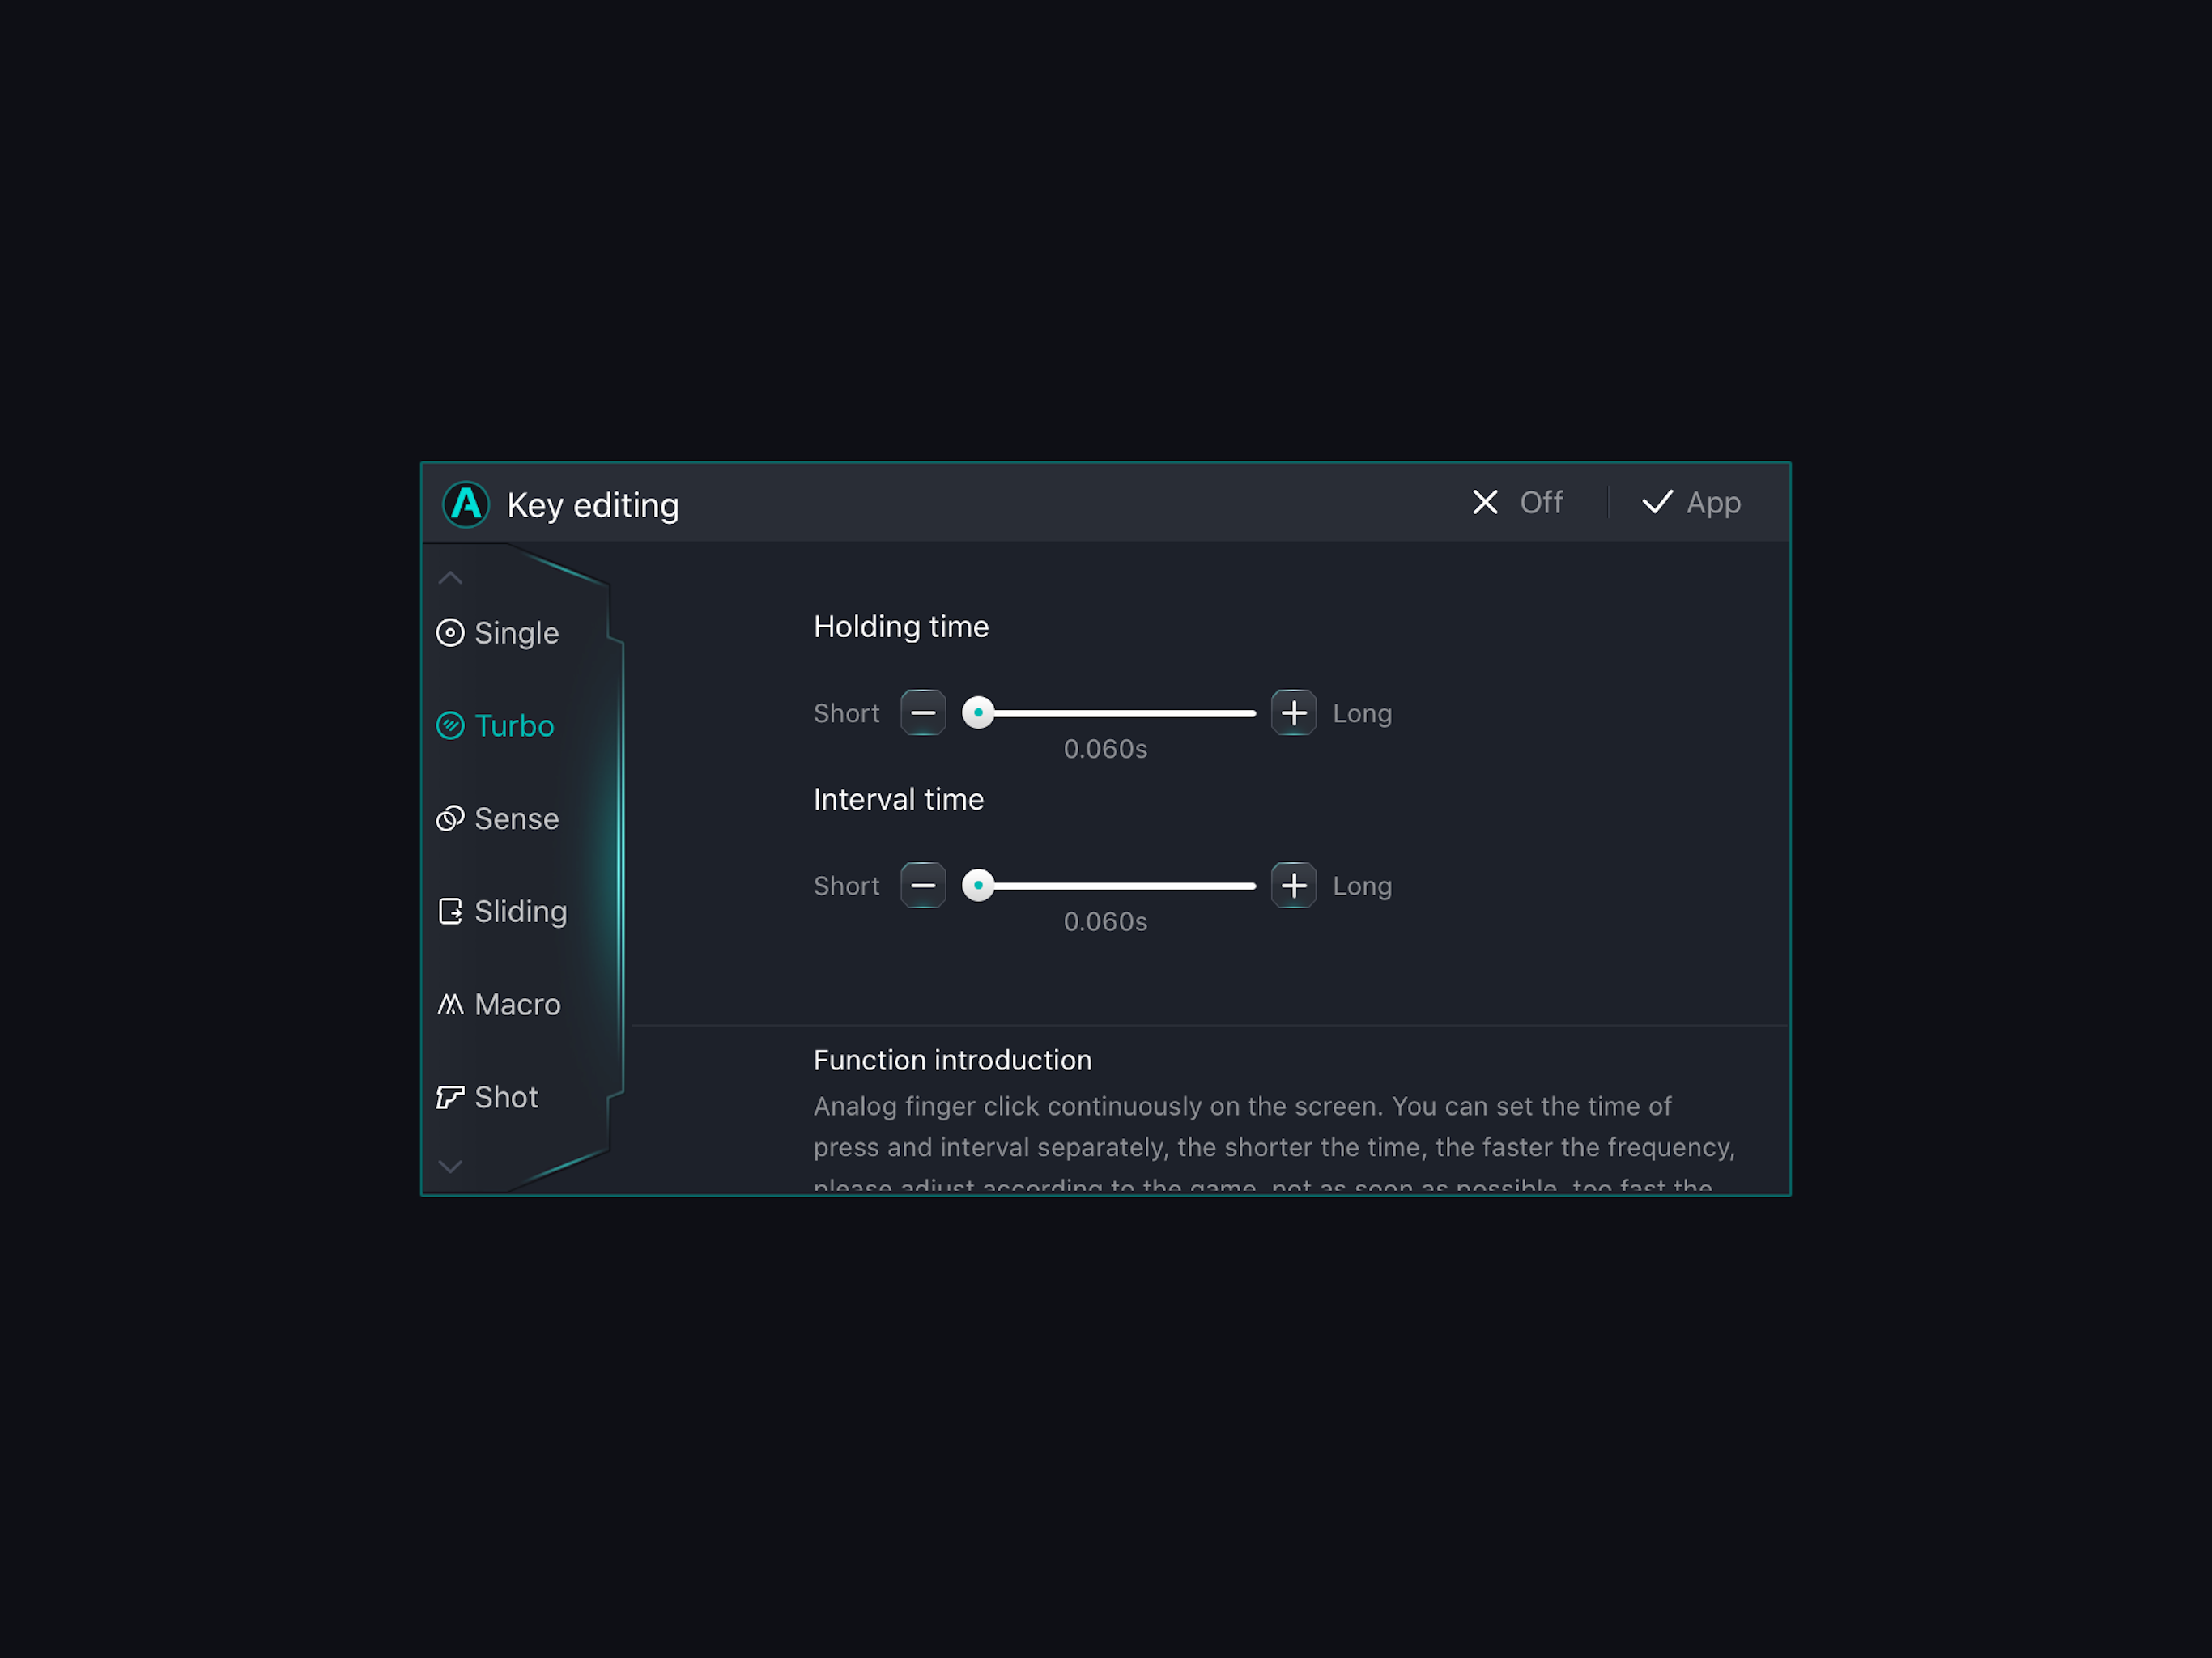Viewport: 2212px width, 1658px height.
Task: Switch to the Macro tab label
Action: 517,1004
